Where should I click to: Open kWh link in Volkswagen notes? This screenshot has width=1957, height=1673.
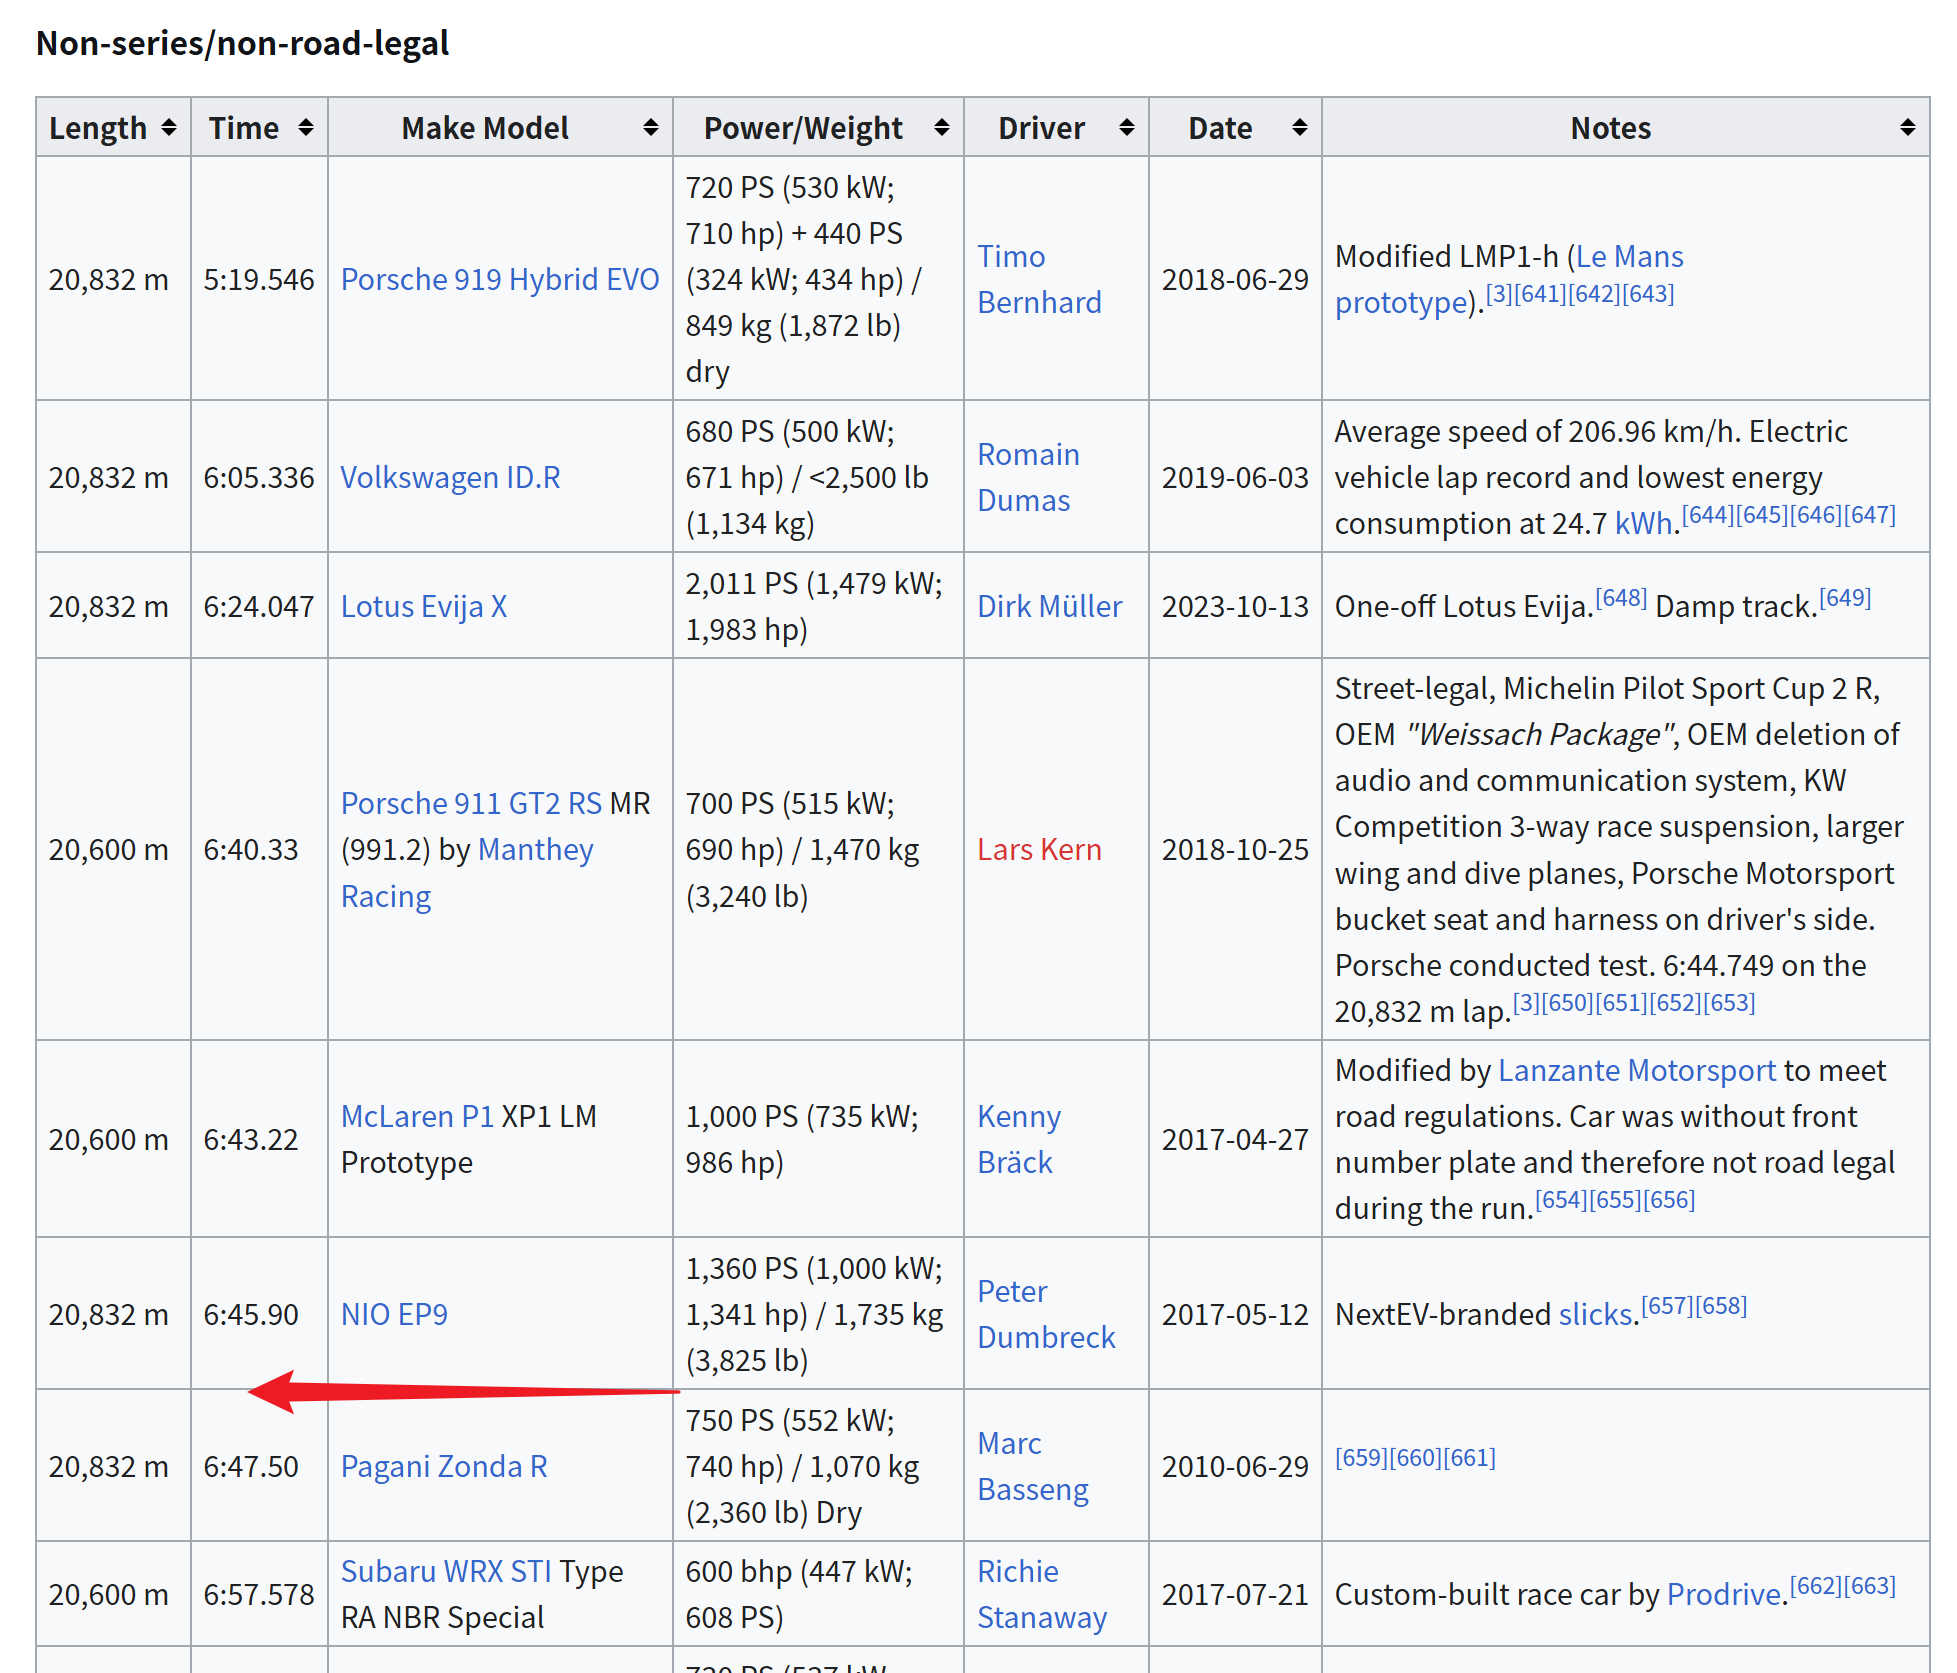click(1643, 523)
